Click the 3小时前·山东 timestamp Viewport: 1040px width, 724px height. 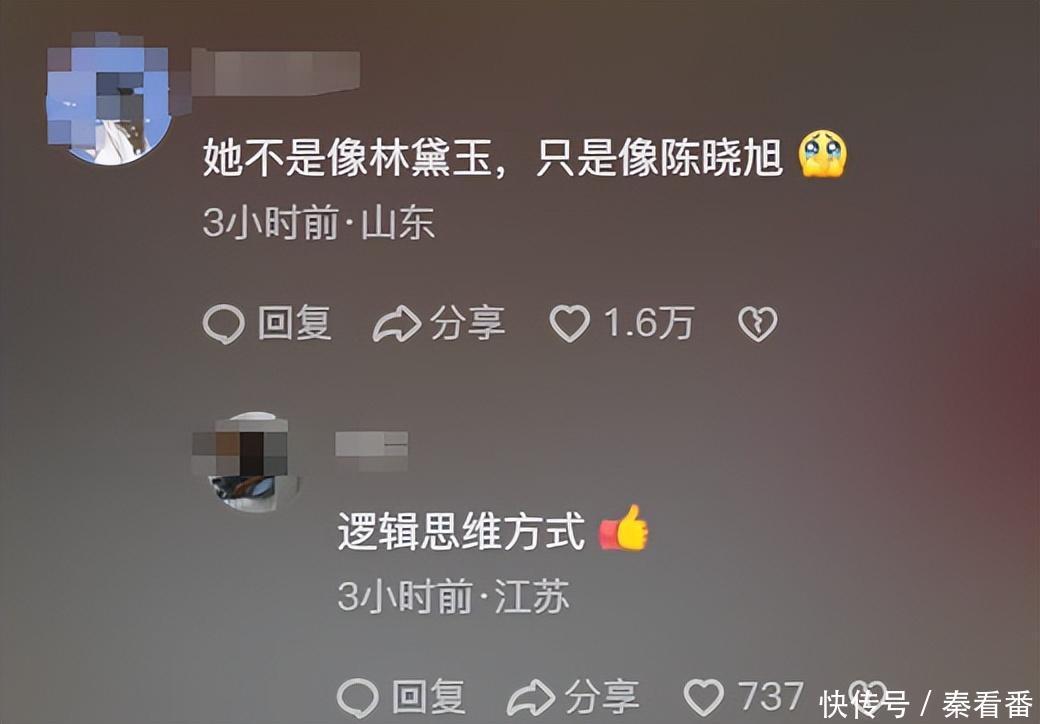[x=319, y=223]
